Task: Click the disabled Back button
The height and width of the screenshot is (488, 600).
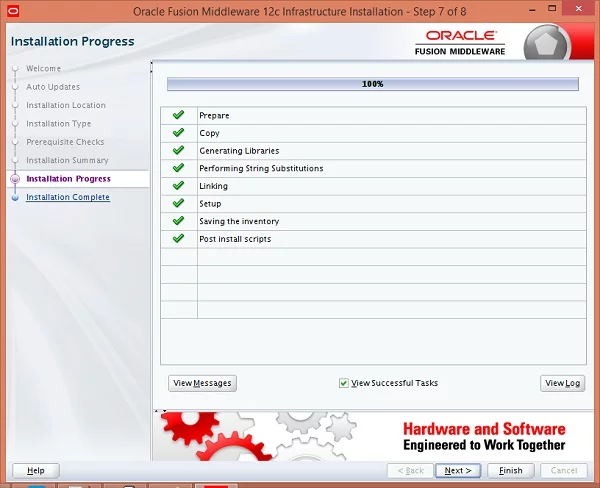Action: click(x=411, y=471)
